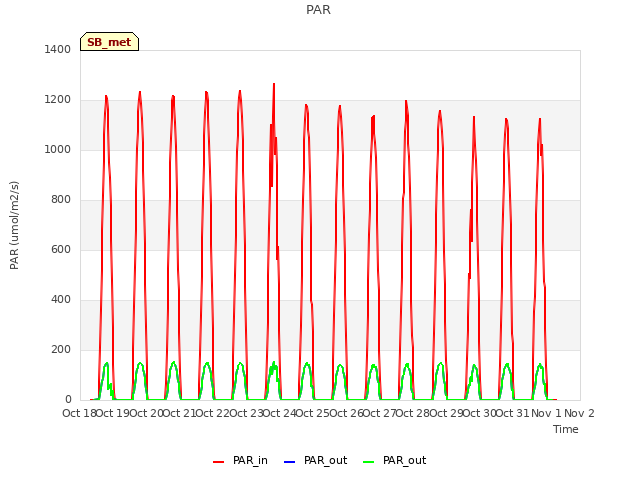Click the 1400 y-axis tick label
The image size is (640, 480).
click(58, 49)
